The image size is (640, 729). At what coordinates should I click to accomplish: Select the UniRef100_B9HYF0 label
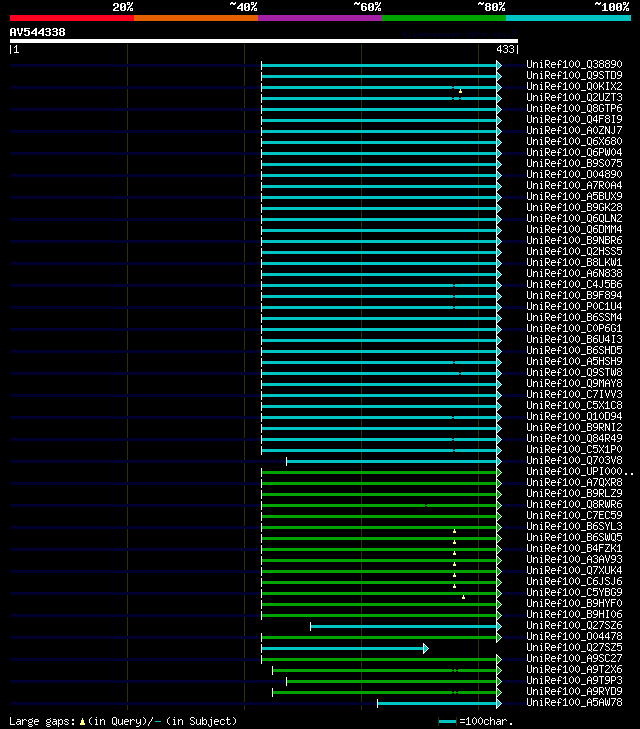(x=574, y=603)
